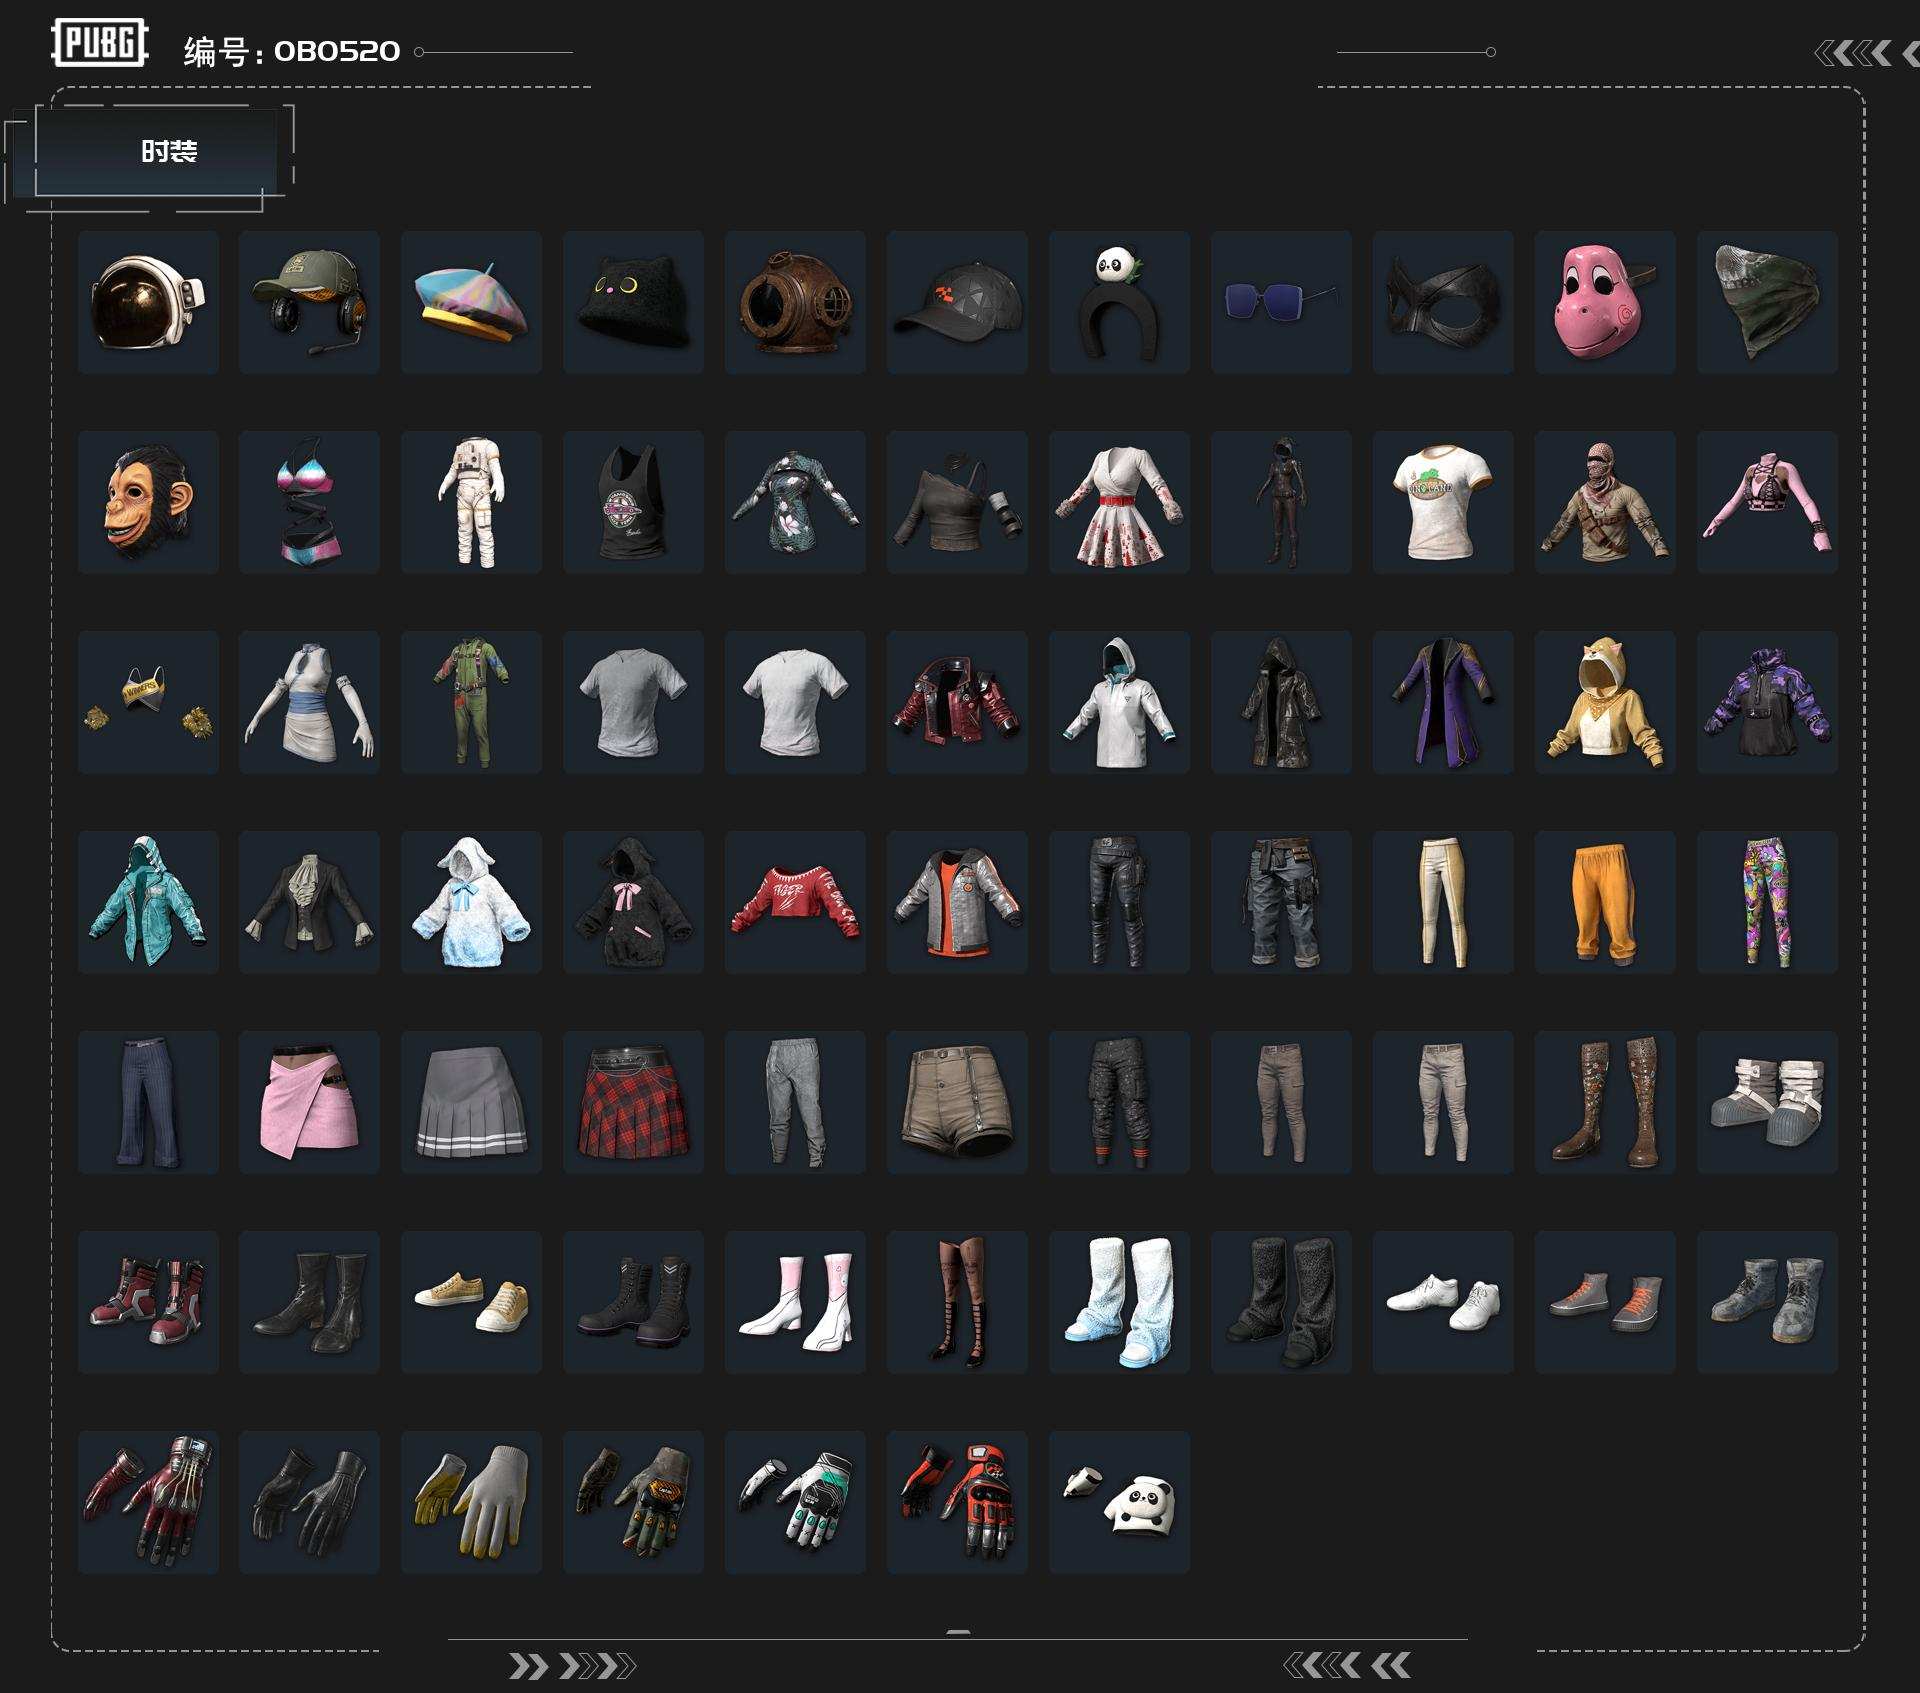Image resolution: width=1920 pixels, height=1693 pixels.
Task: Pick the white bunny-ear fluffy hoodie
Action: tap(472, 902)
